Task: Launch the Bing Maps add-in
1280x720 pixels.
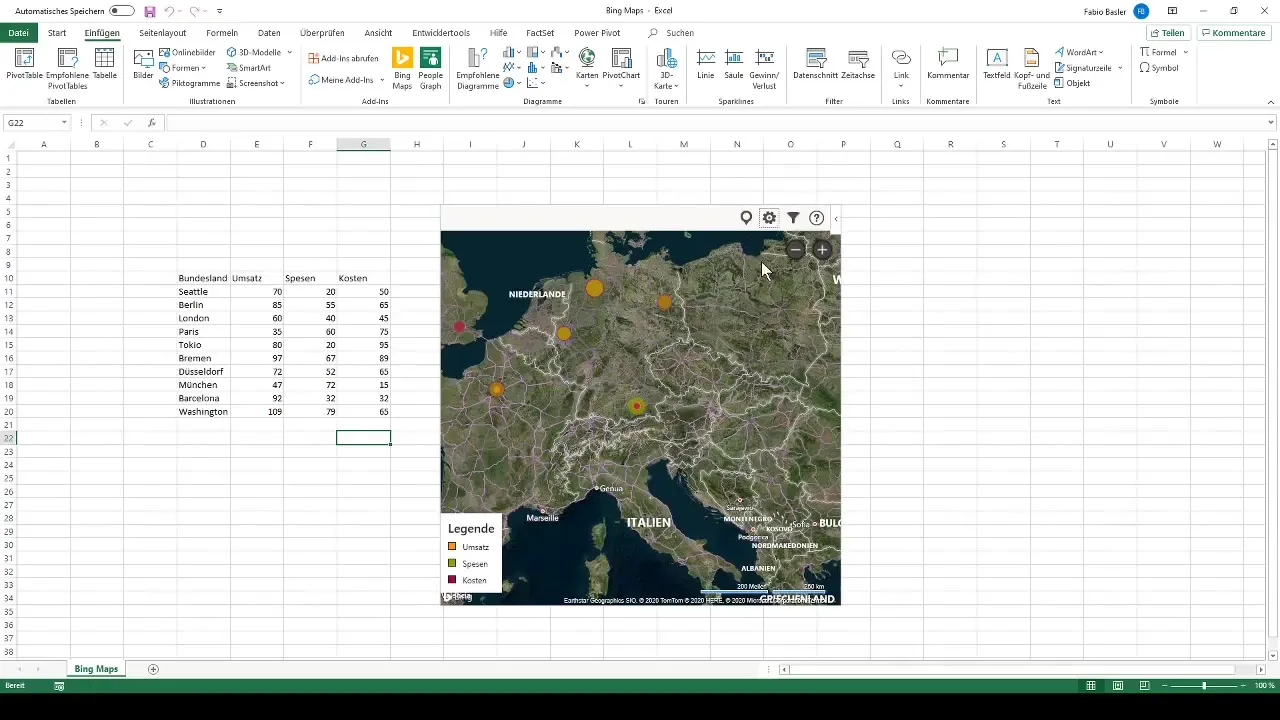Action: pyautogui.click(x=402, y=68)
